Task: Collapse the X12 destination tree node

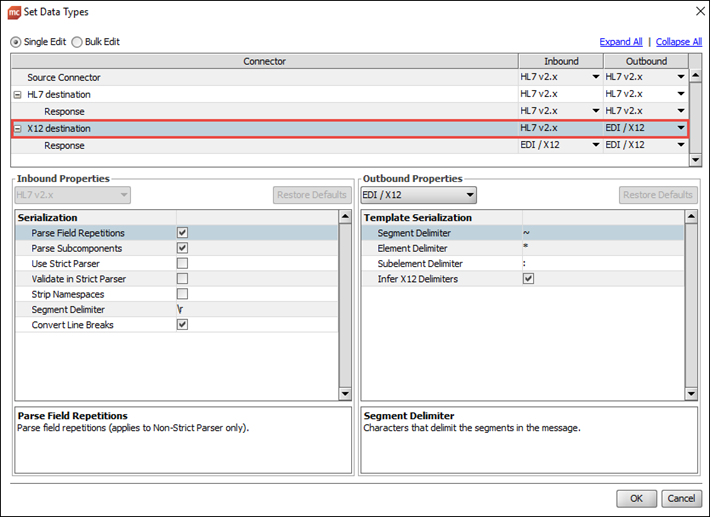Action: click(x=17, y=128)
